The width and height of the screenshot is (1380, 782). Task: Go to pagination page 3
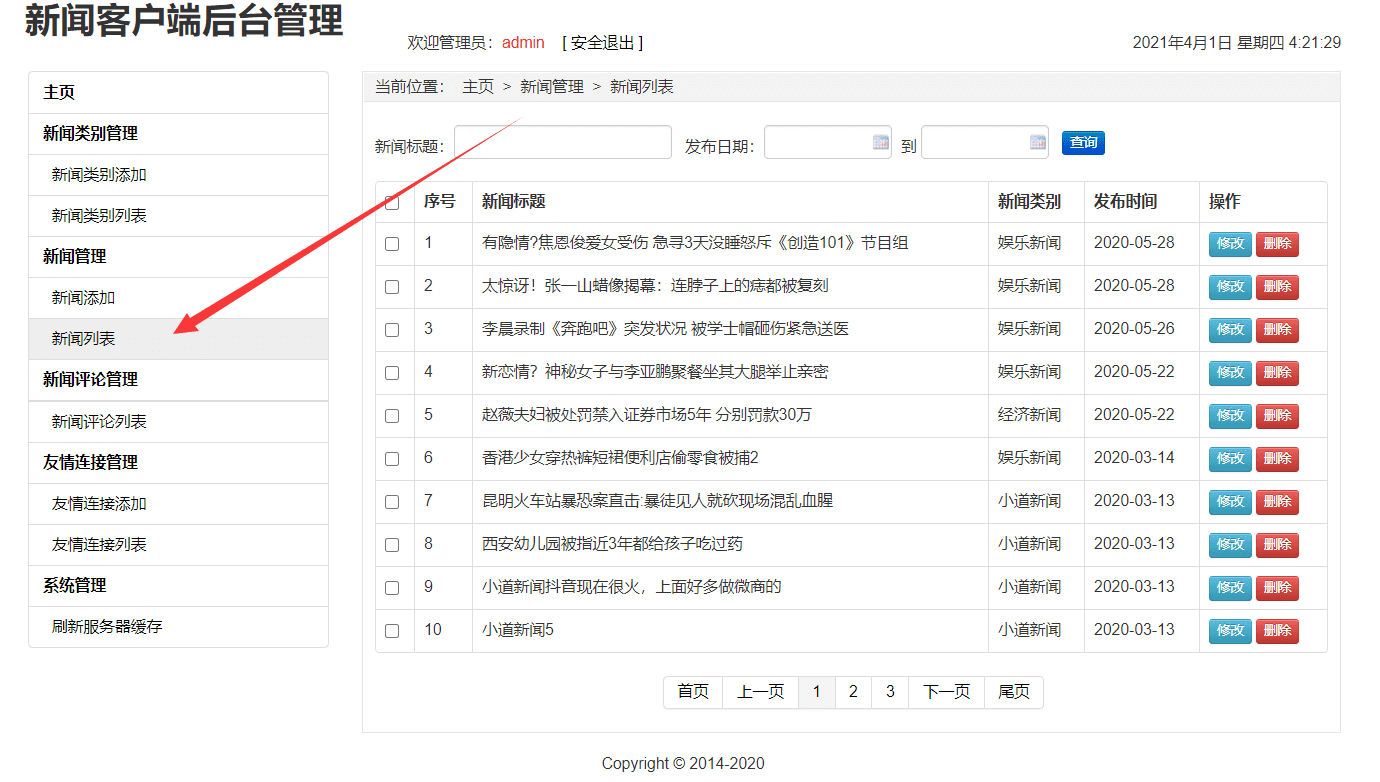pos(890,692)
